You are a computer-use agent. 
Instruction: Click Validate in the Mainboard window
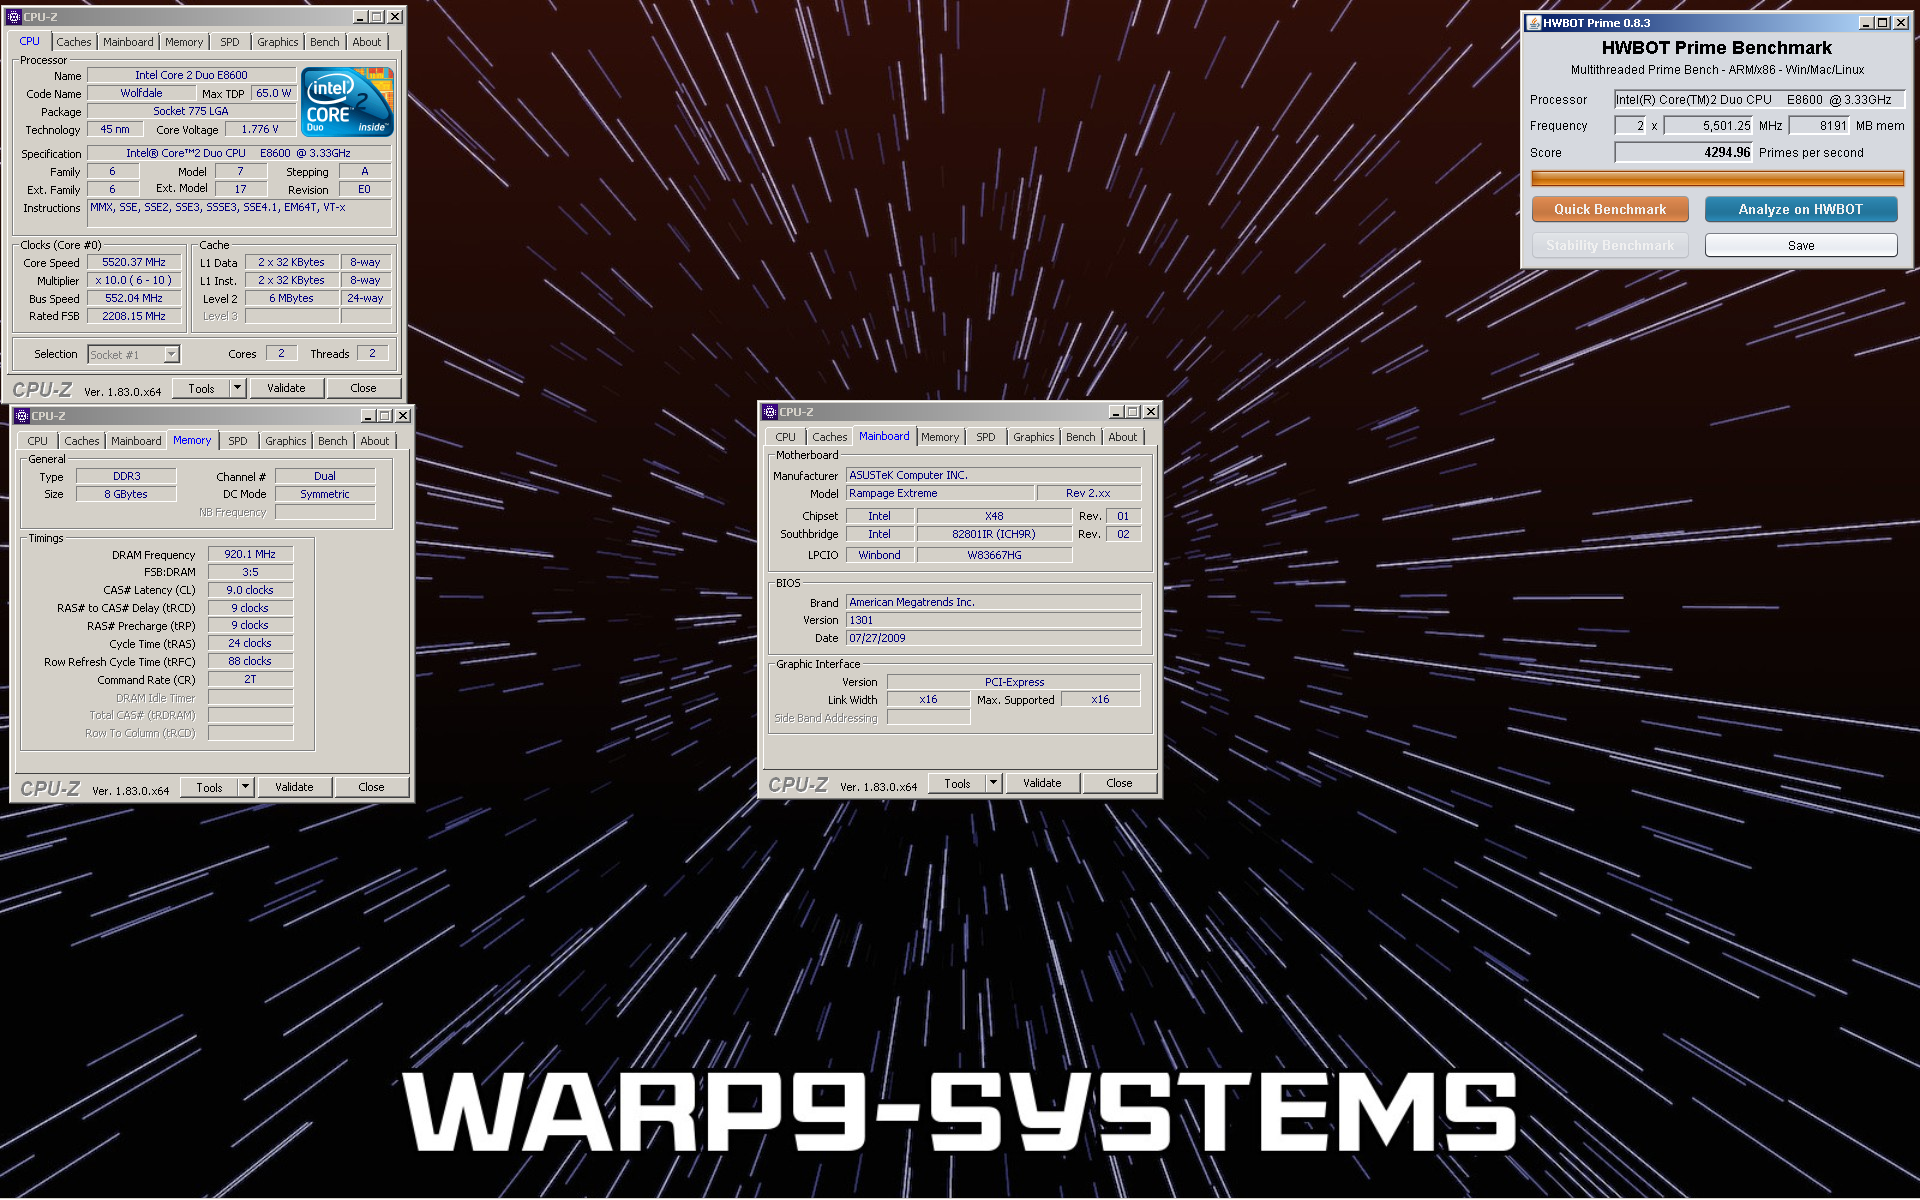(x=1042, y=783)
